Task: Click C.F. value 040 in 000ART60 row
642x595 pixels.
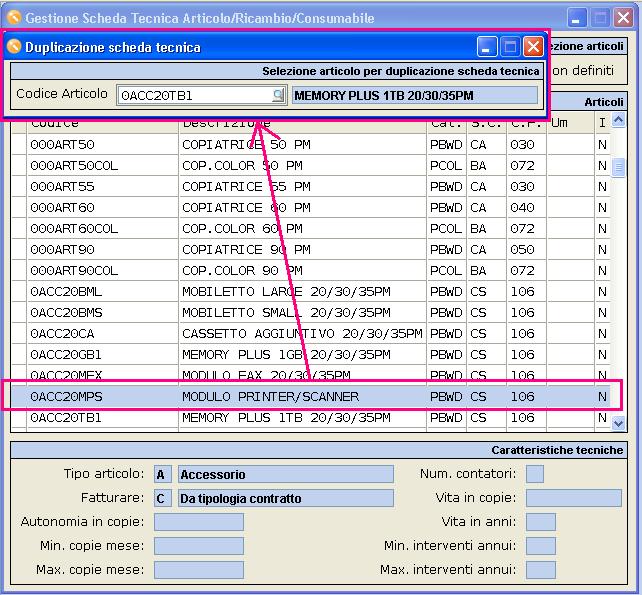Action: point(522,208)
